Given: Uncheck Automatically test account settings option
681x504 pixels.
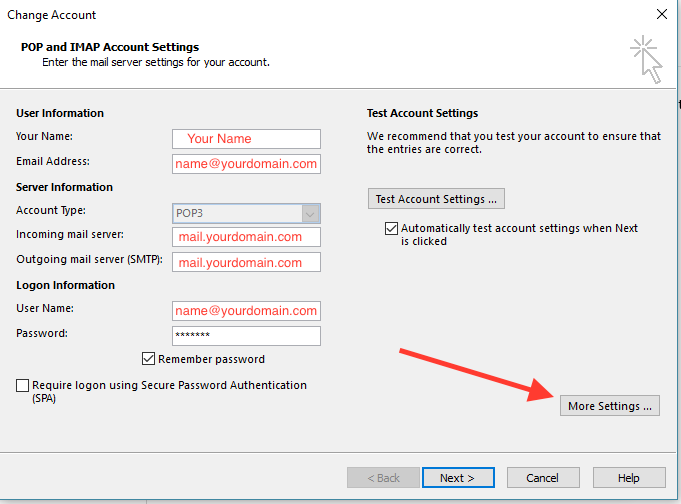Looking at the screenshot, I should tap(392, 229).
